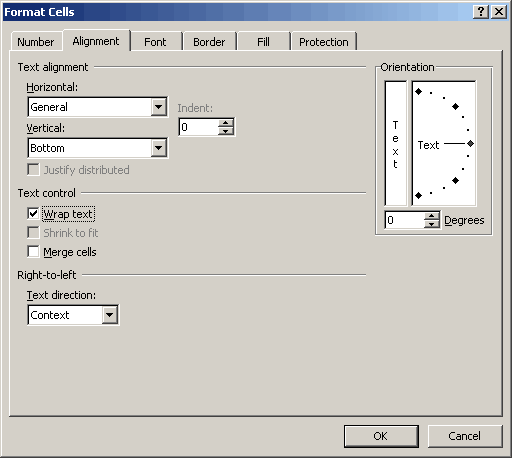Increase the Indent spinner up arrow
The width and height of the screenshot is (512, 458).
[x=226, y=123]
